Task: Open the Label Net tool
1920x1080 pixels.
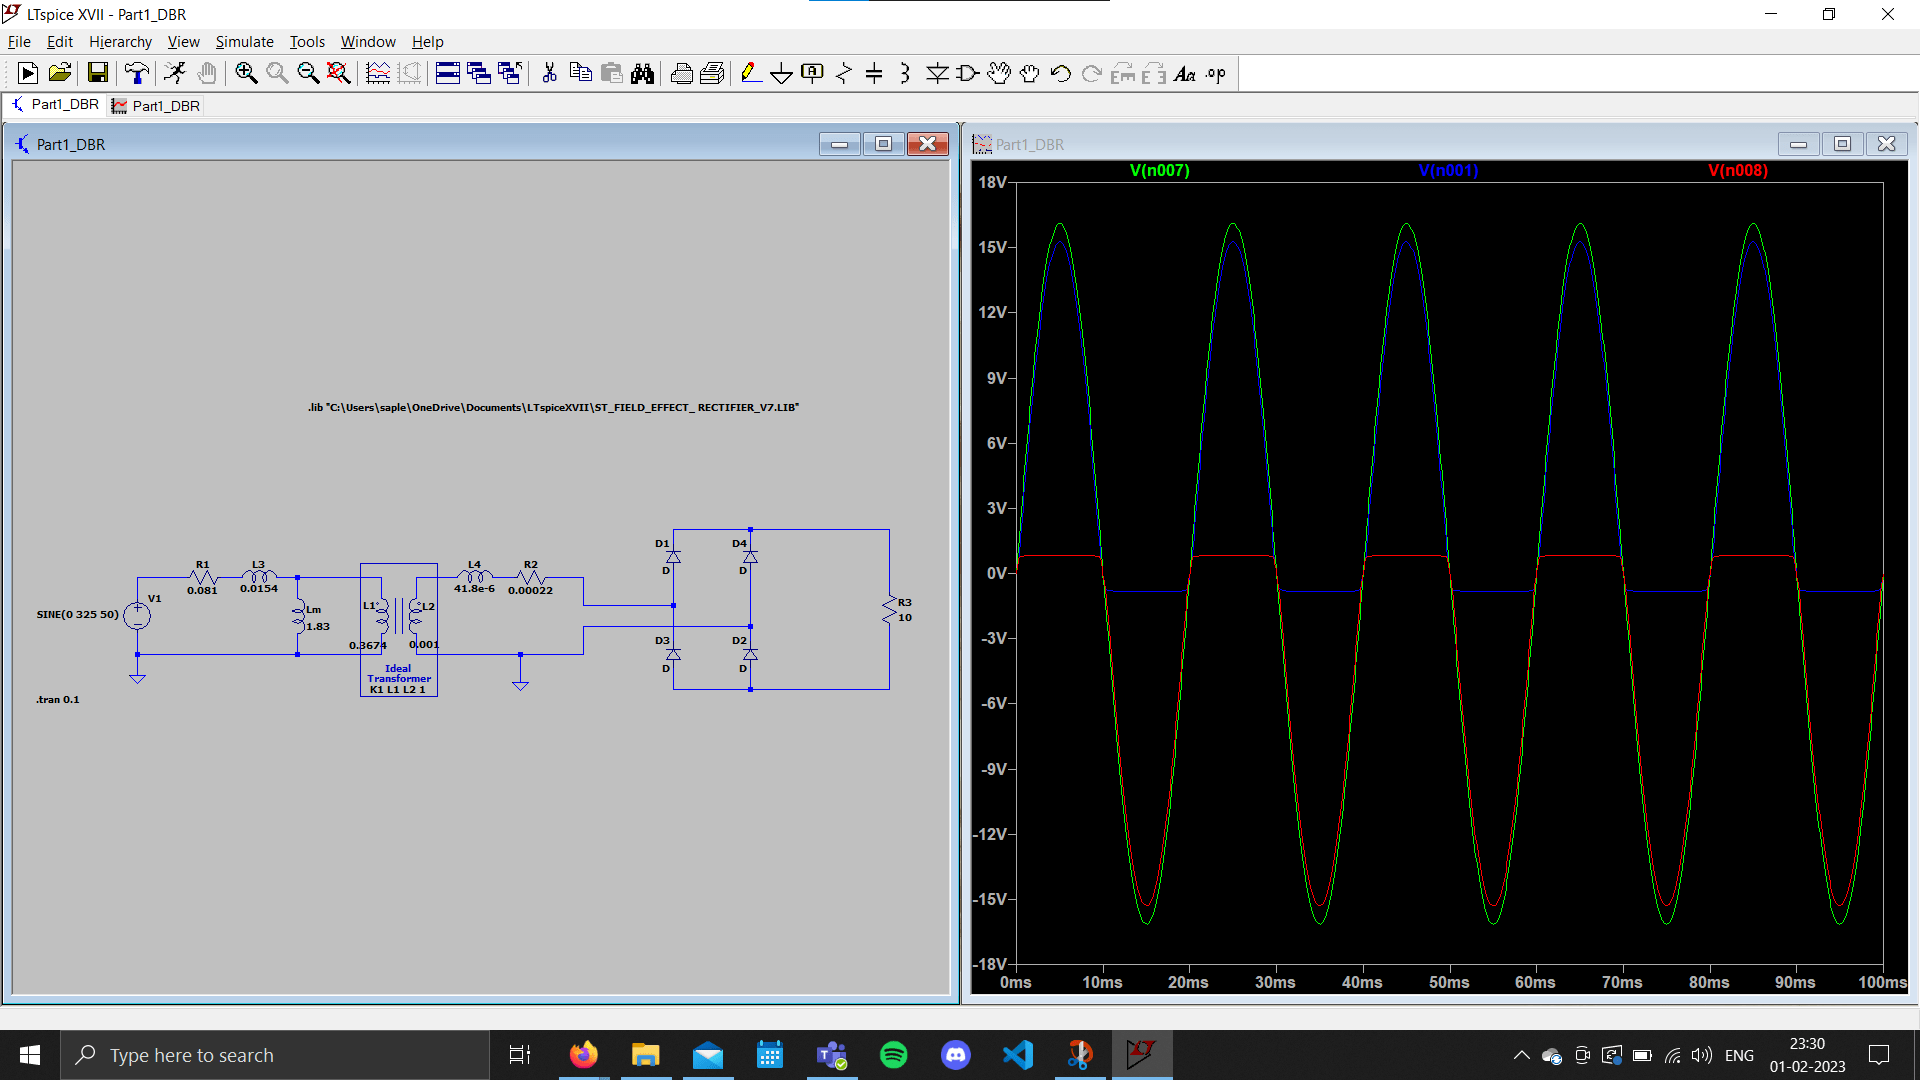Action: point(812,73)
